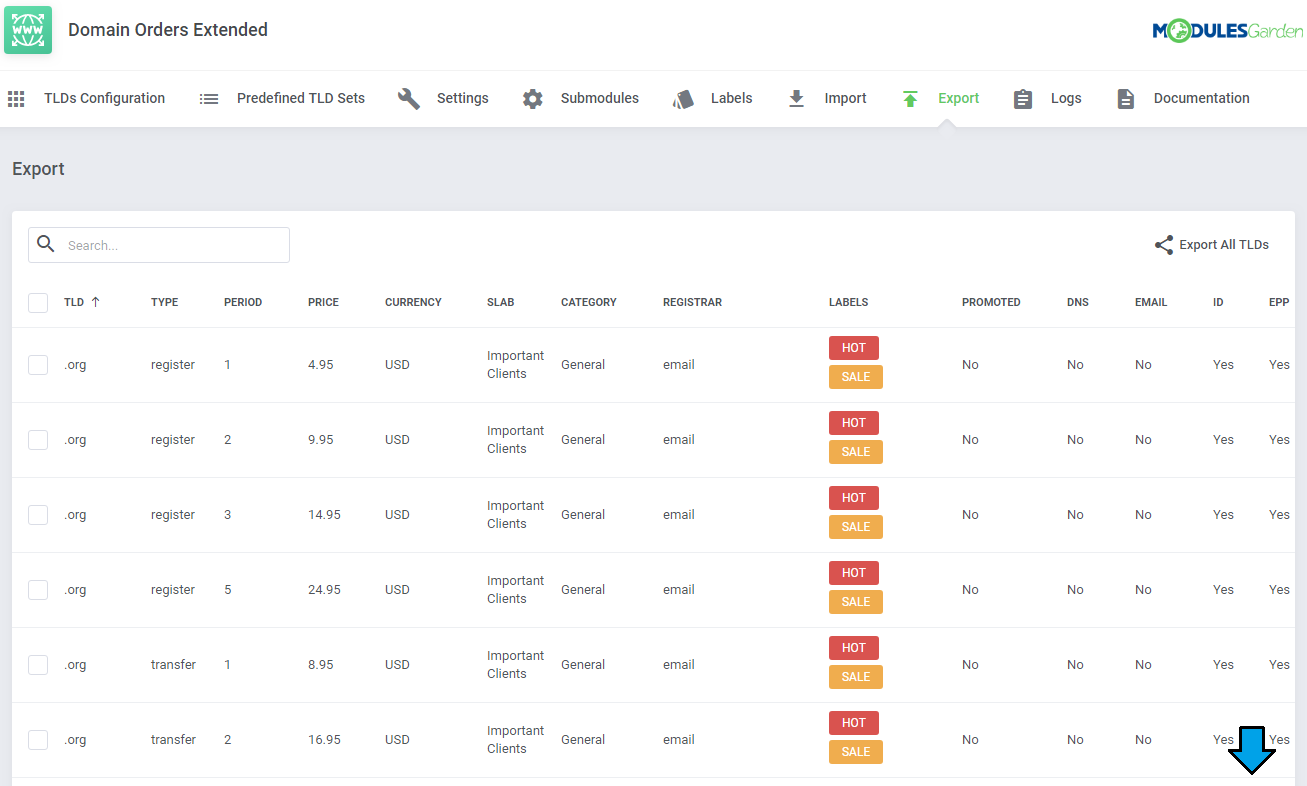Viewport: 1307px width, 786px height.
Task: Click the Documentation page icon
Action: click(1126, 99)
